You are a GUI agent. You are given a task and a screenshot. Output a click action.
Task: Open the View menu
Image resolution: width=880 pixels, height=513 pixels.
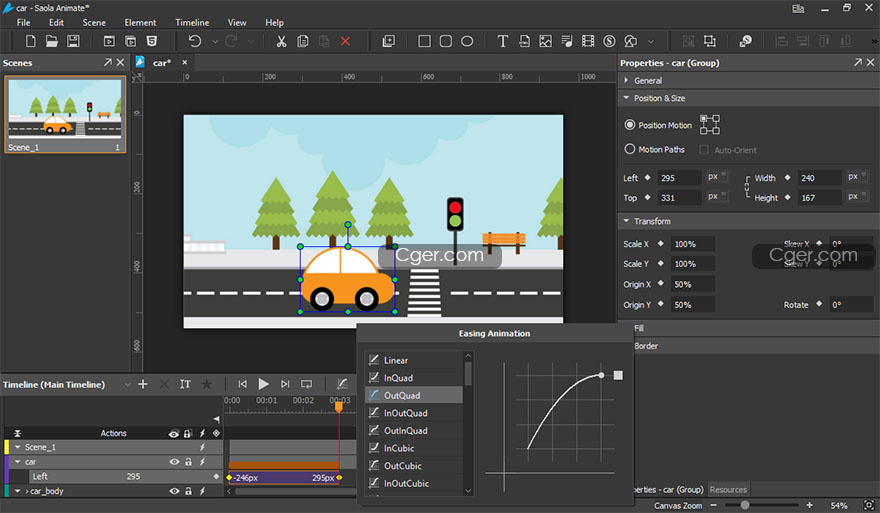tap(237, 22)
